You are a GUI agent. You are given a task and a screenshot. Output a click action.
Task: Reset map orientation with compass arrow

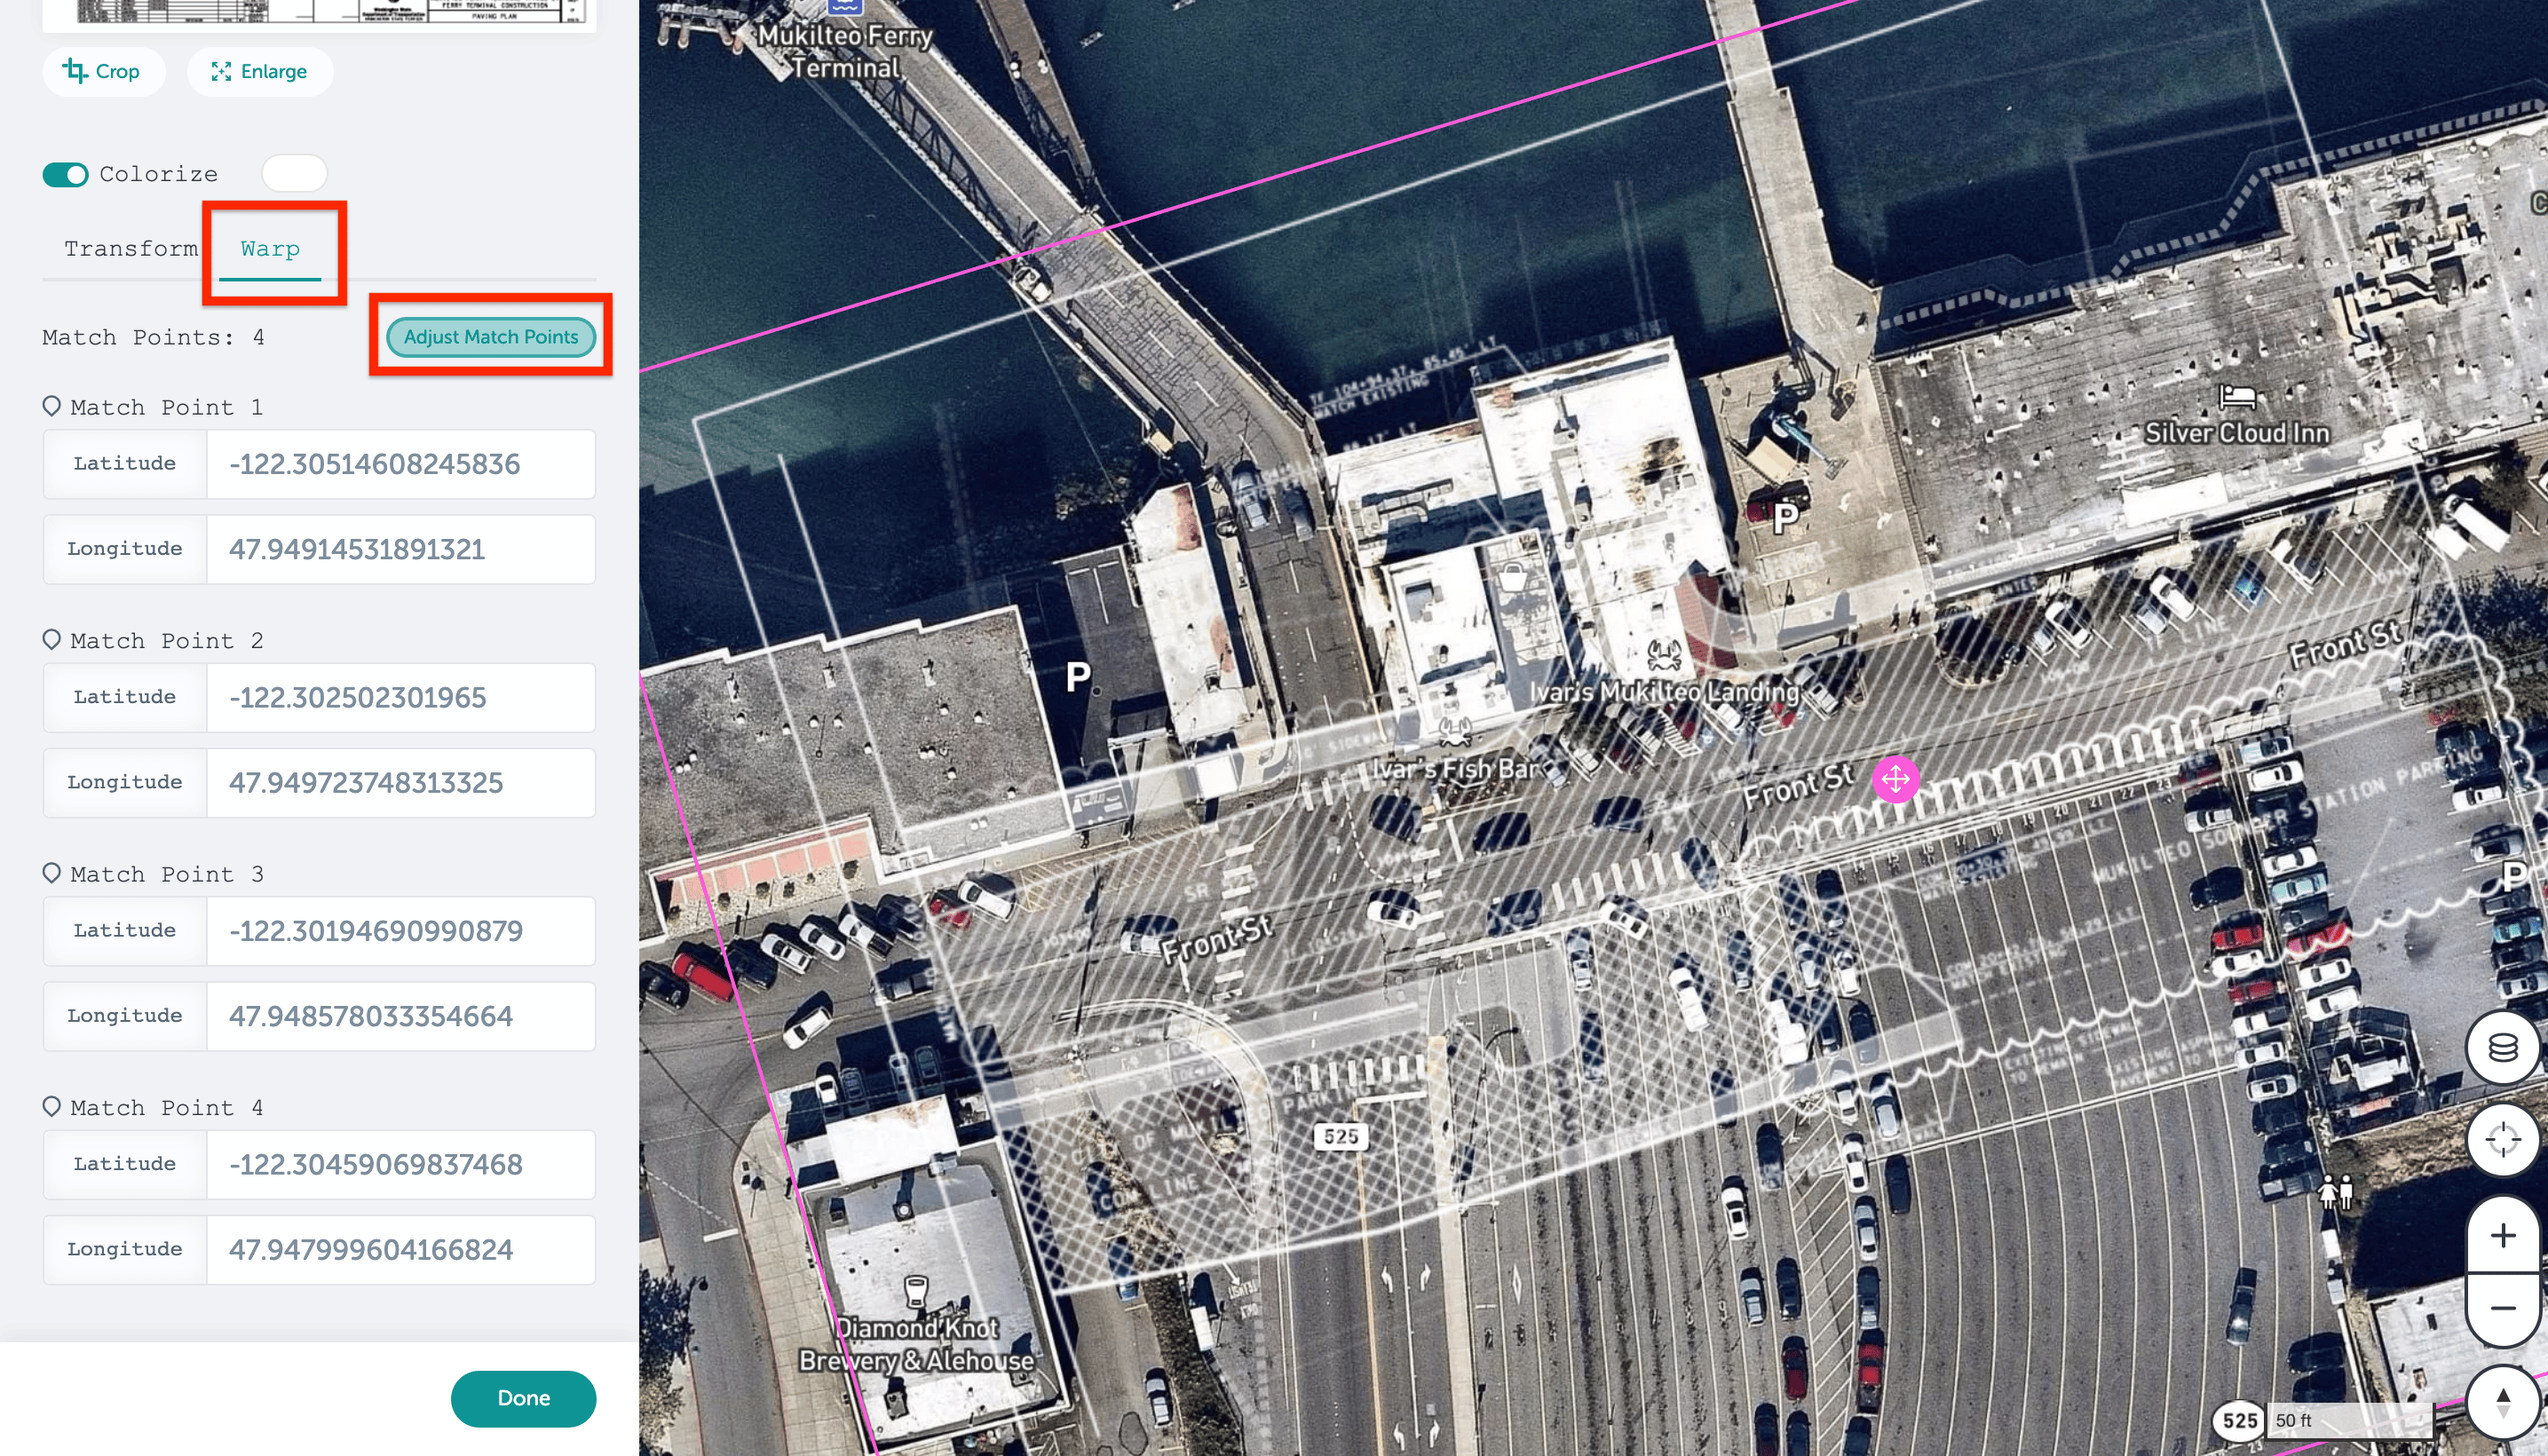(2503, 1402)
